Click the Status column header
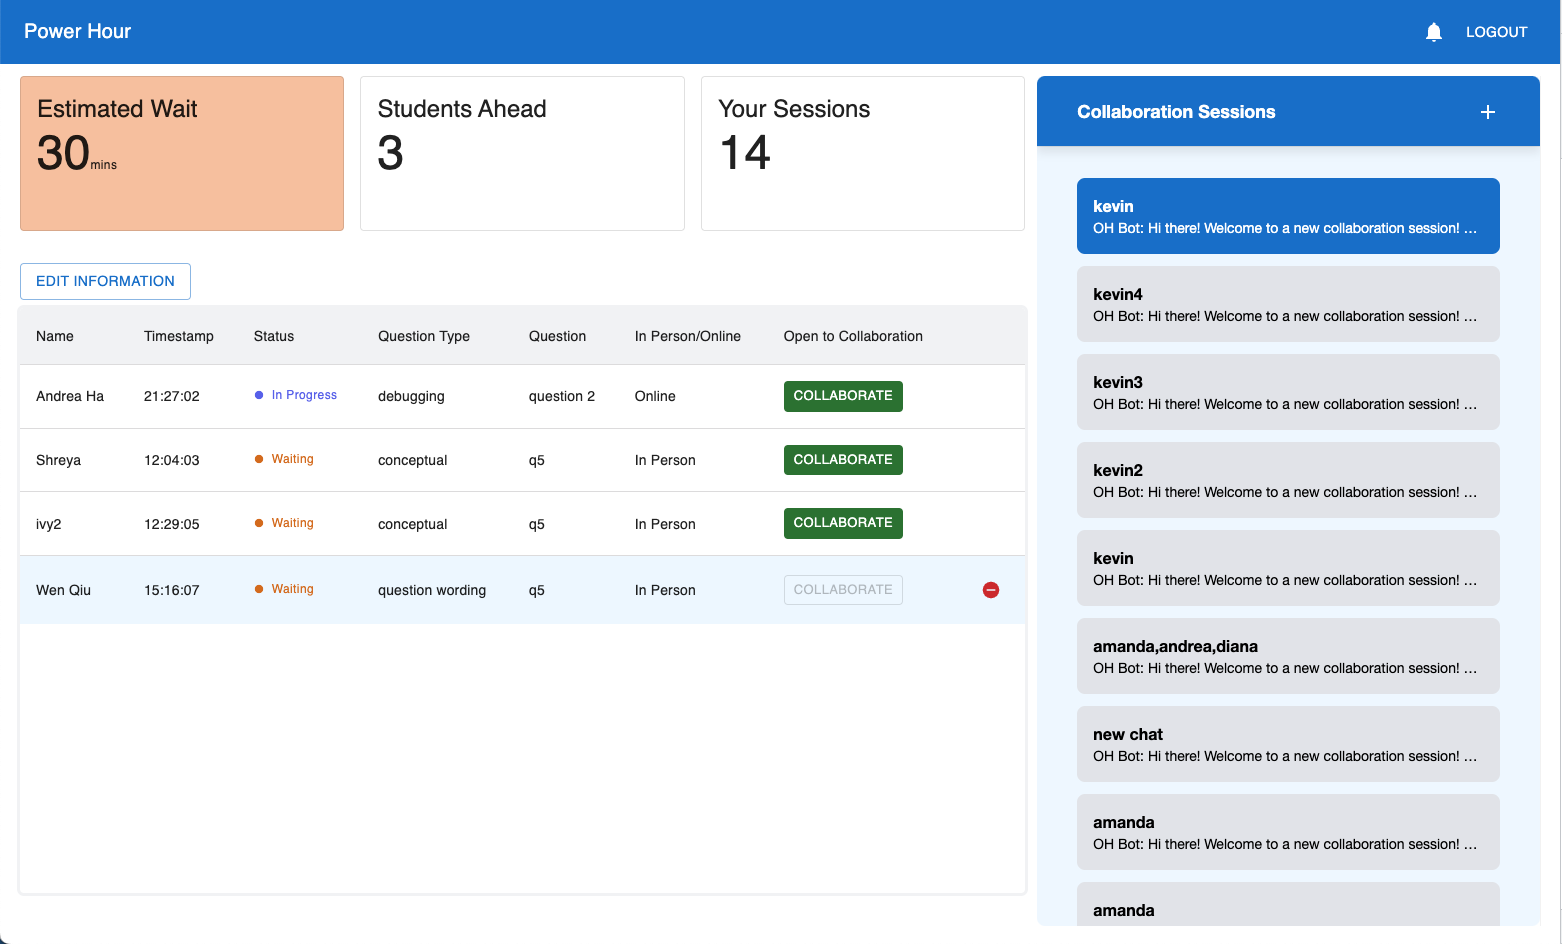1562x944 pixels. pos(274,336)
